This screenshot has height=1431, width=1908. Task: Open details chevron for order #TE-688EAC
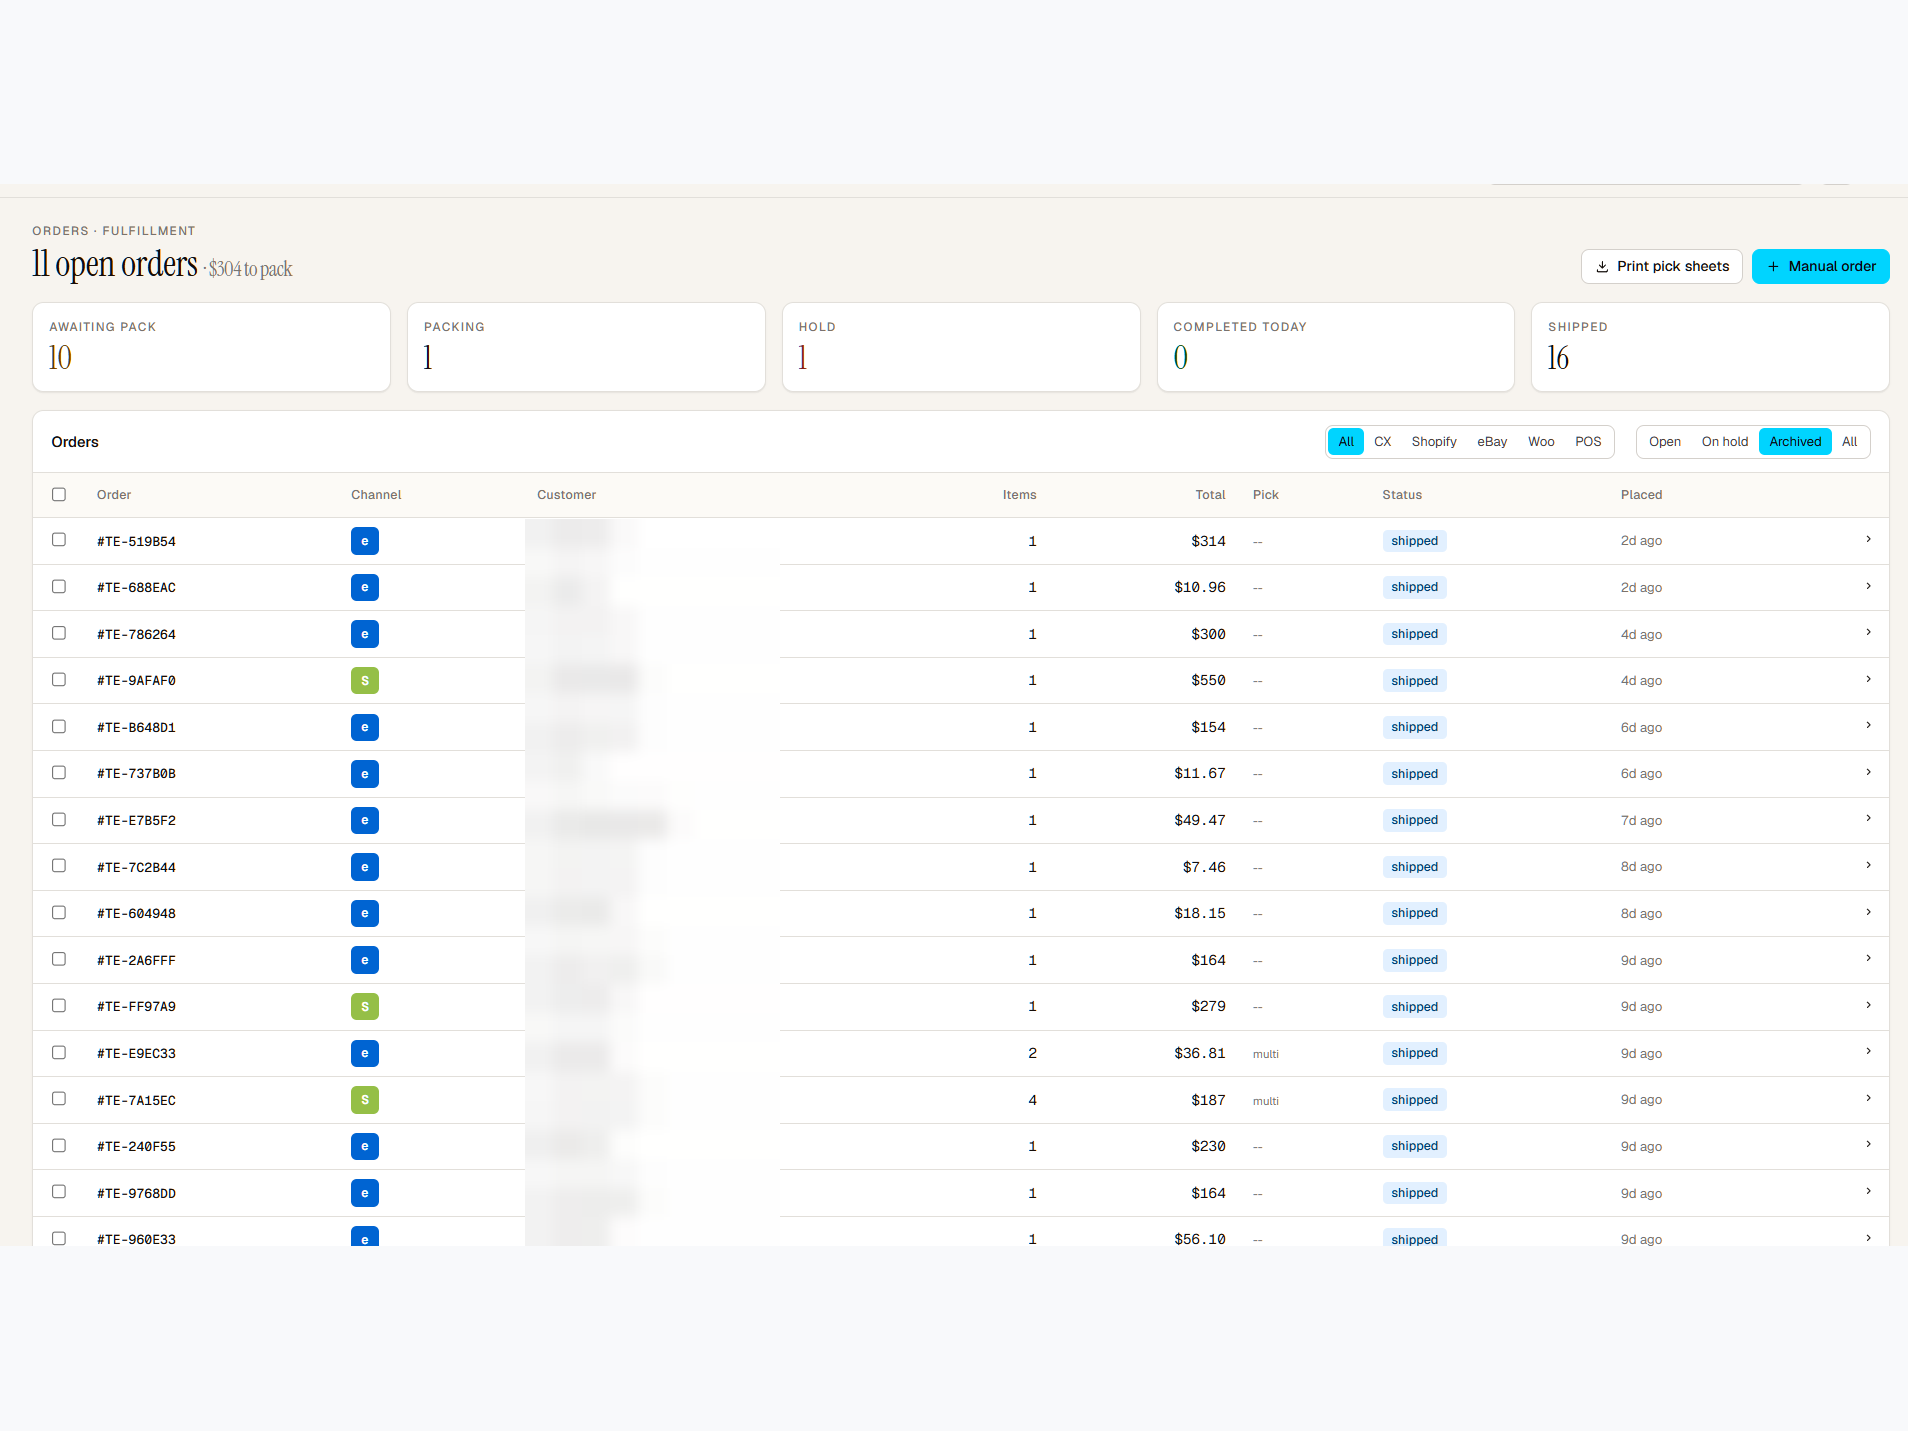[1868, 586]
